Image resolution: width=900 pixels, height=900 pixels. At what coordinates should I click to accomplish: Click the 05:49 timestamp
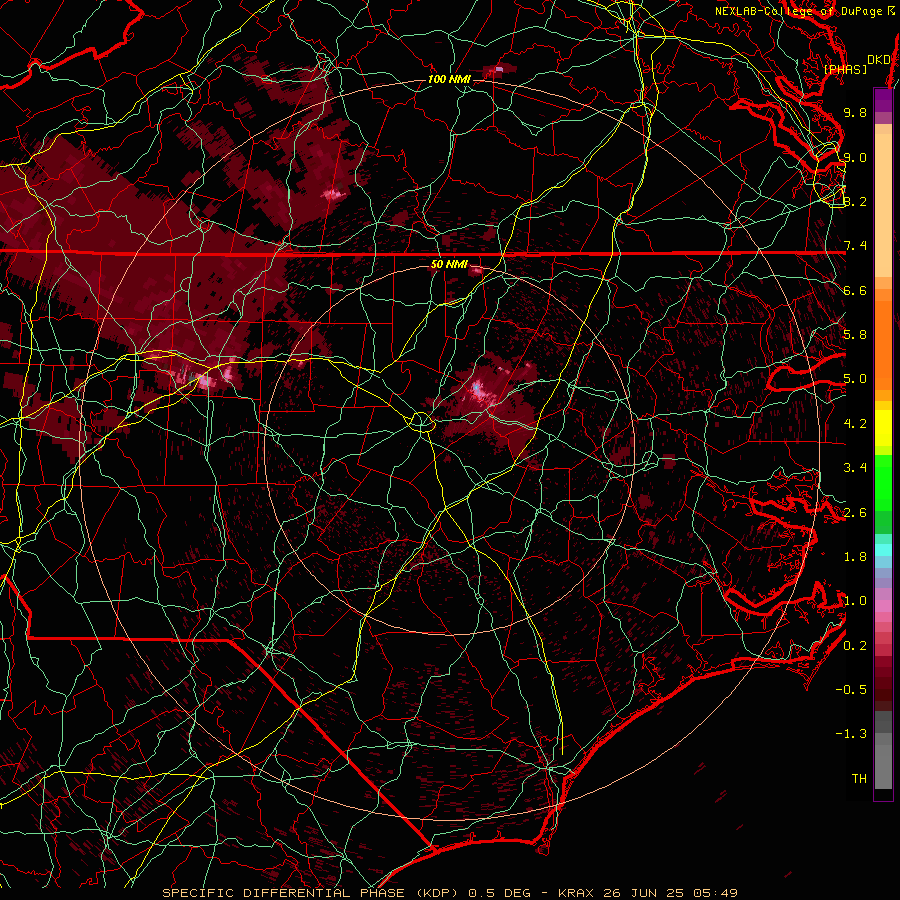coord(715,893)
